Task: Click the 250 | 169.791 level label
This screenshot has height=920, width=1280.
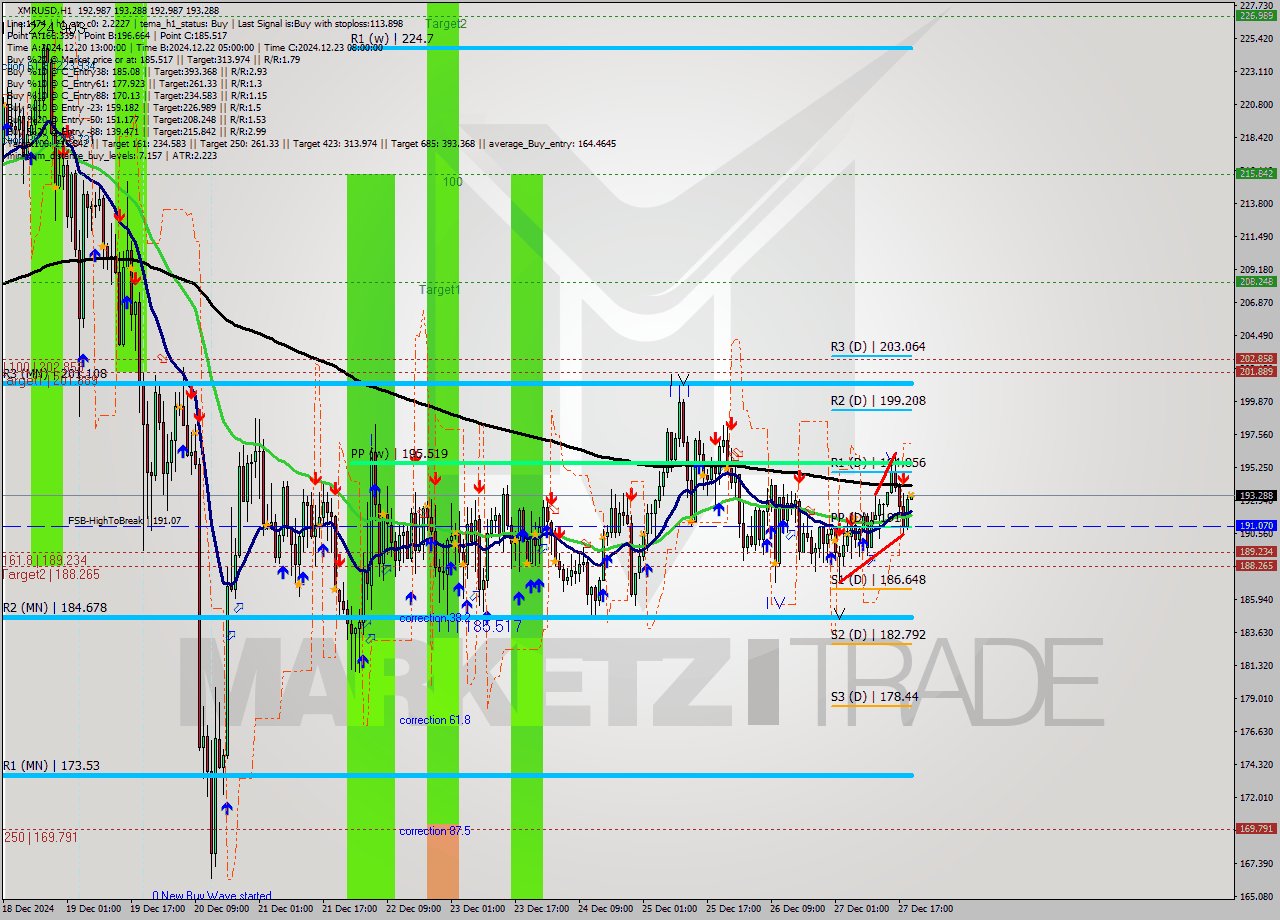Action: pyautogui.click(x=40, y=838)
